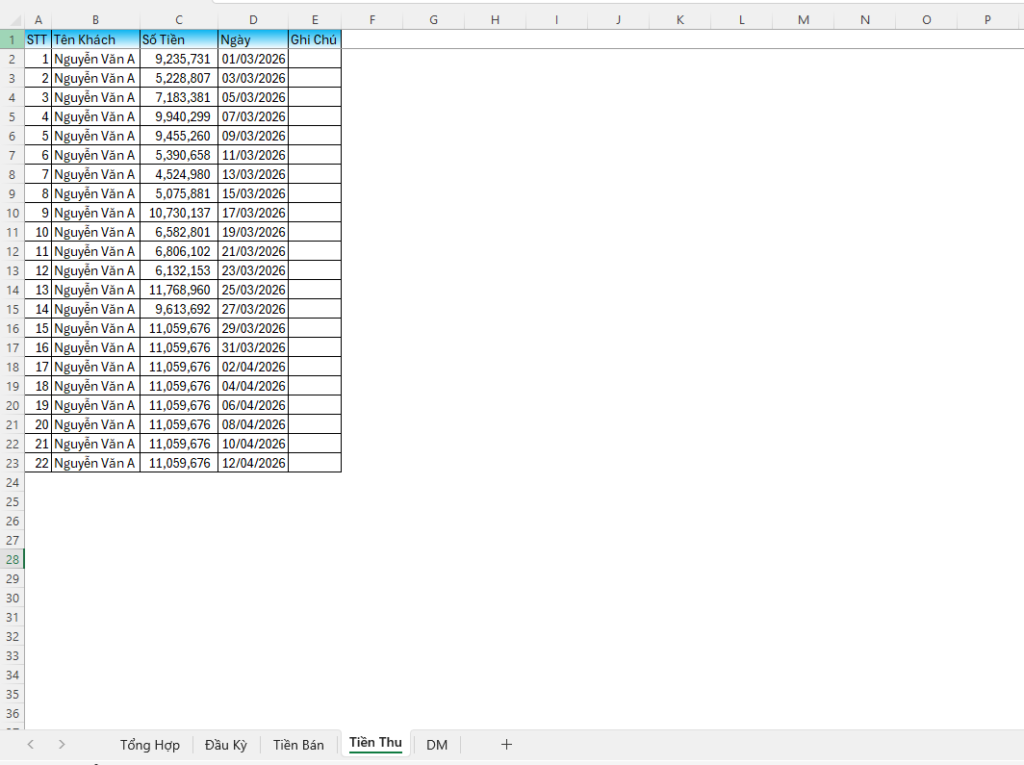Click the Select All corner triangle
The image size is (1024, 765).
[12, 20]
